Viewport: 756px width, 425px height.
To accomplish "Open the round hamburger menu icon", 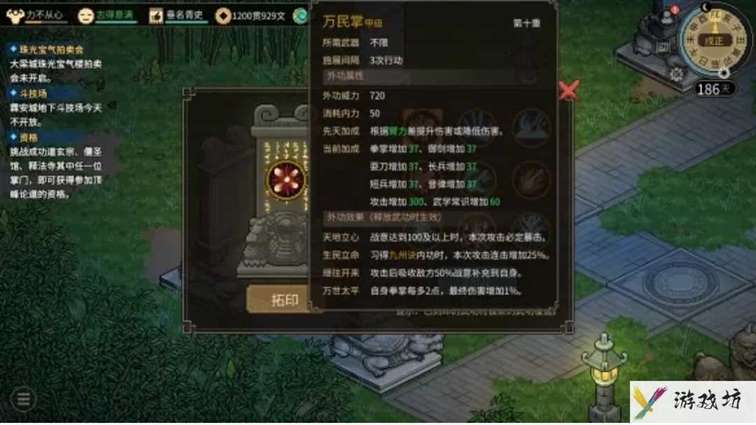I will pos(23,399).
